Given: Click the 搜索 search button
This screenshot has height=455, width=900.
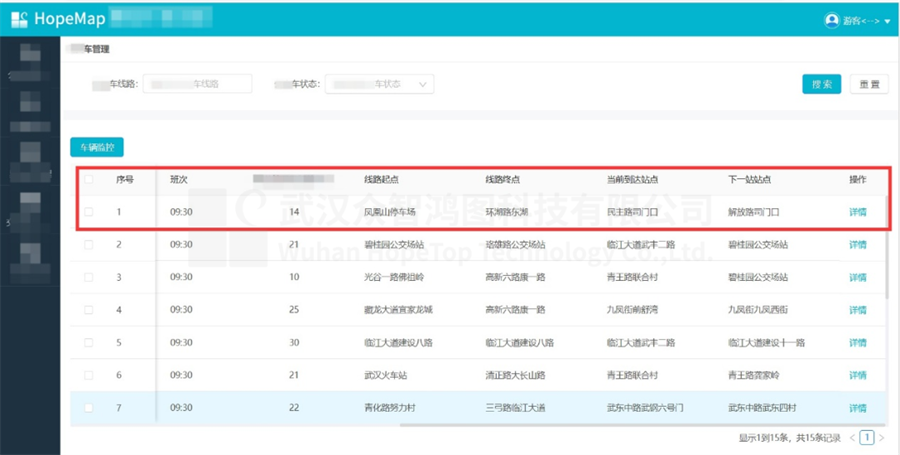Looking at the screenshot, I should pos(821,84).
